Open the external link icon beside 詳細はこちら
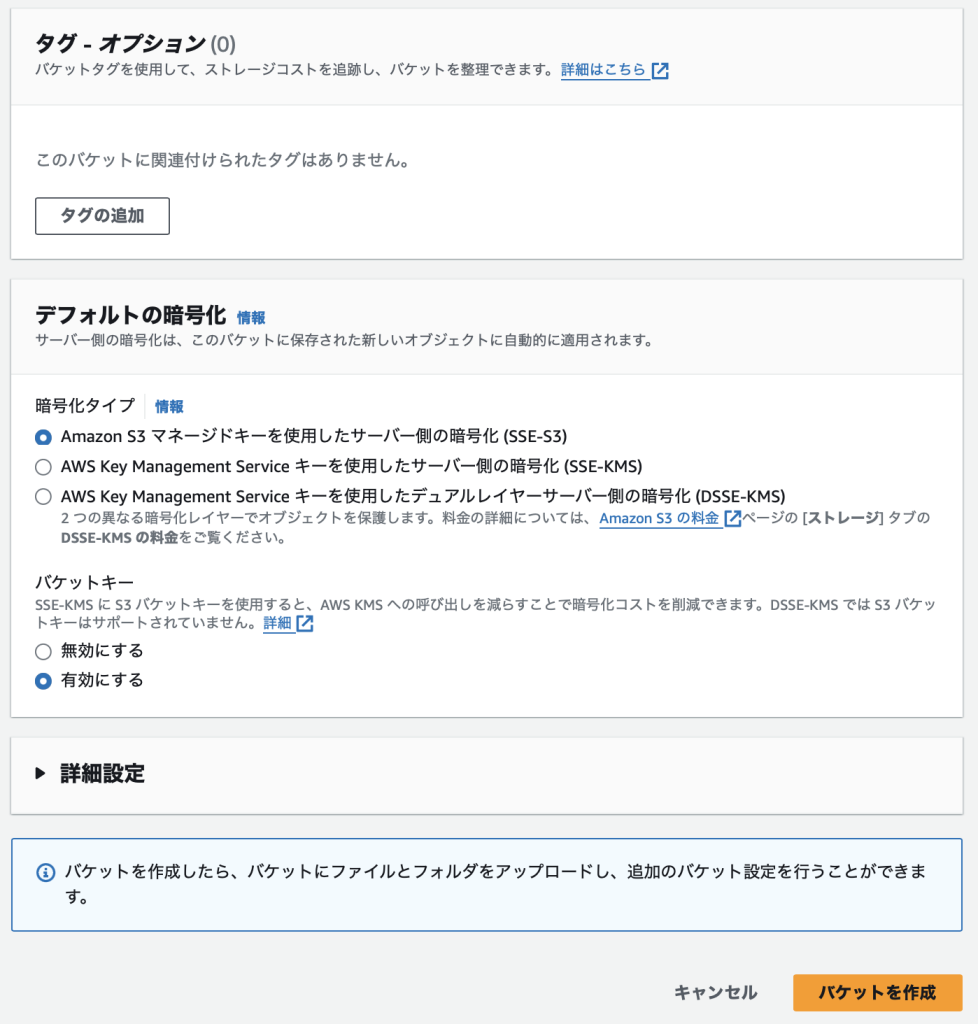The width and height of the screenshot is (978, 1024). click(x=660, y=71)
